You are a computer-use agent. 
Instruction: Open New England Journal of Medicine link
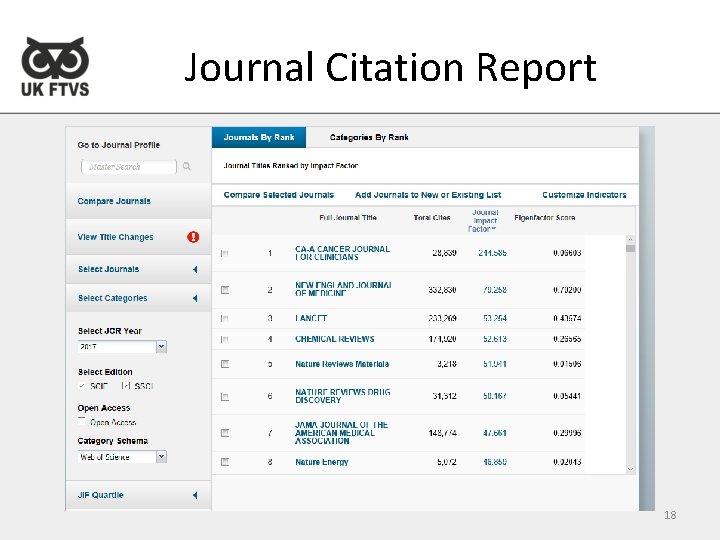coord(343,289)
